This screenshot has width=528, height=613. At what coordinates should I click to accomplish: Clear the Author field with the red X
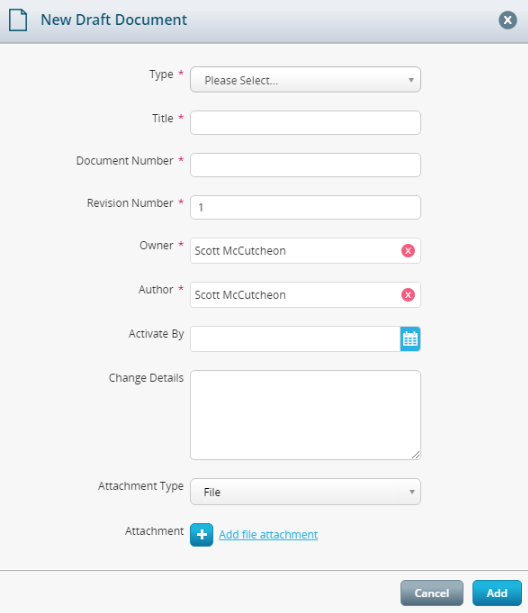click(x=408, y=295)
